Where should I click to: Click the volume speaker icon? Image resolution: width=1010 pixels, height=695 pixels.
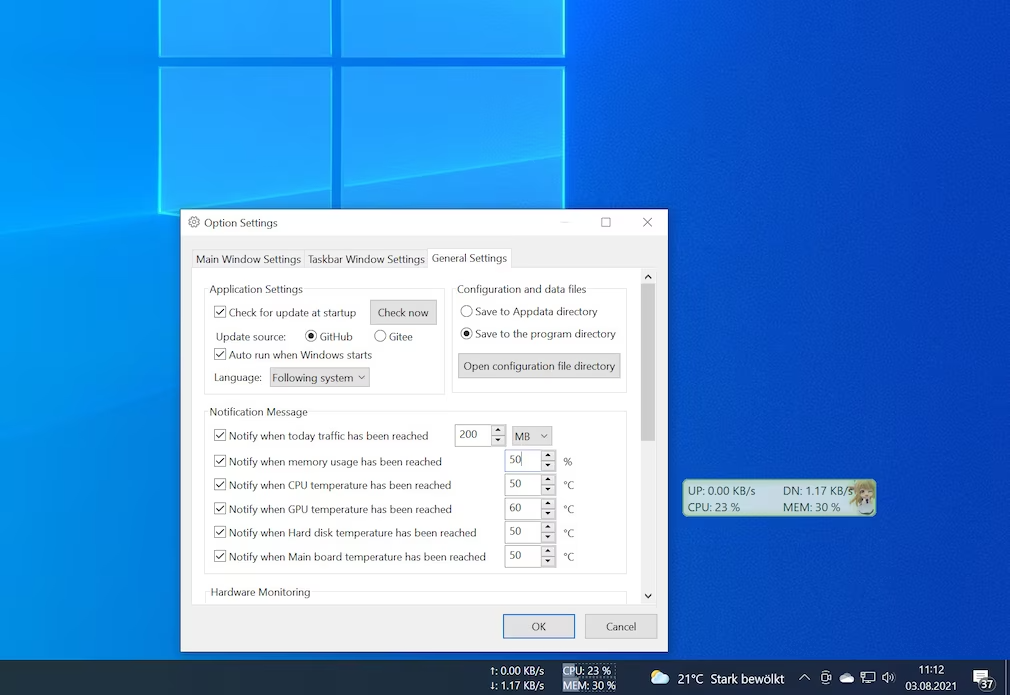tap(888, 678)
